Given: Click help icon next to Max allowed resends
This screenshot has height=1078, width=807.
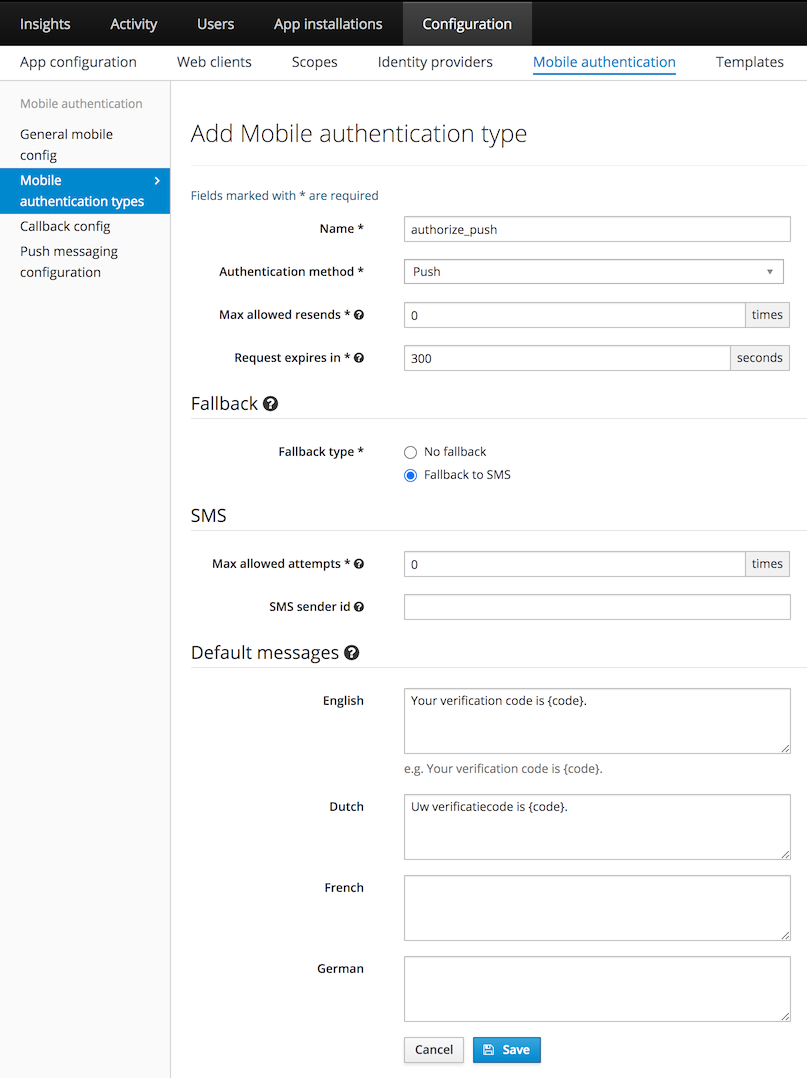Looking at the screenshot, I should click(x=359, y=315).
